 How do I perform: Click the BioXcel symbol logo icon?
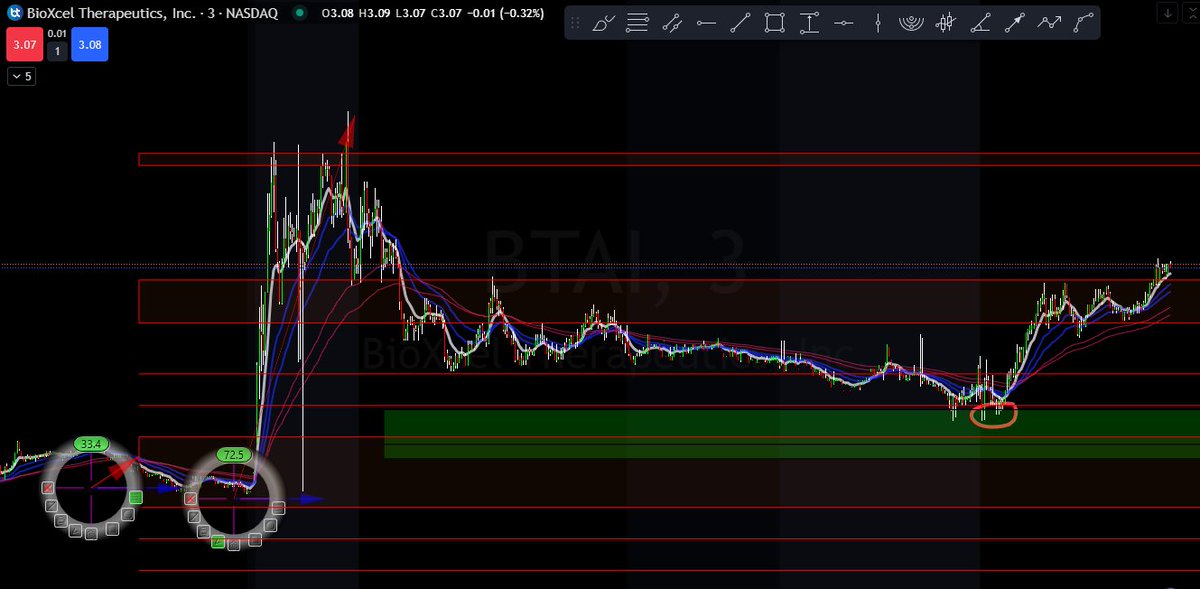15,13
